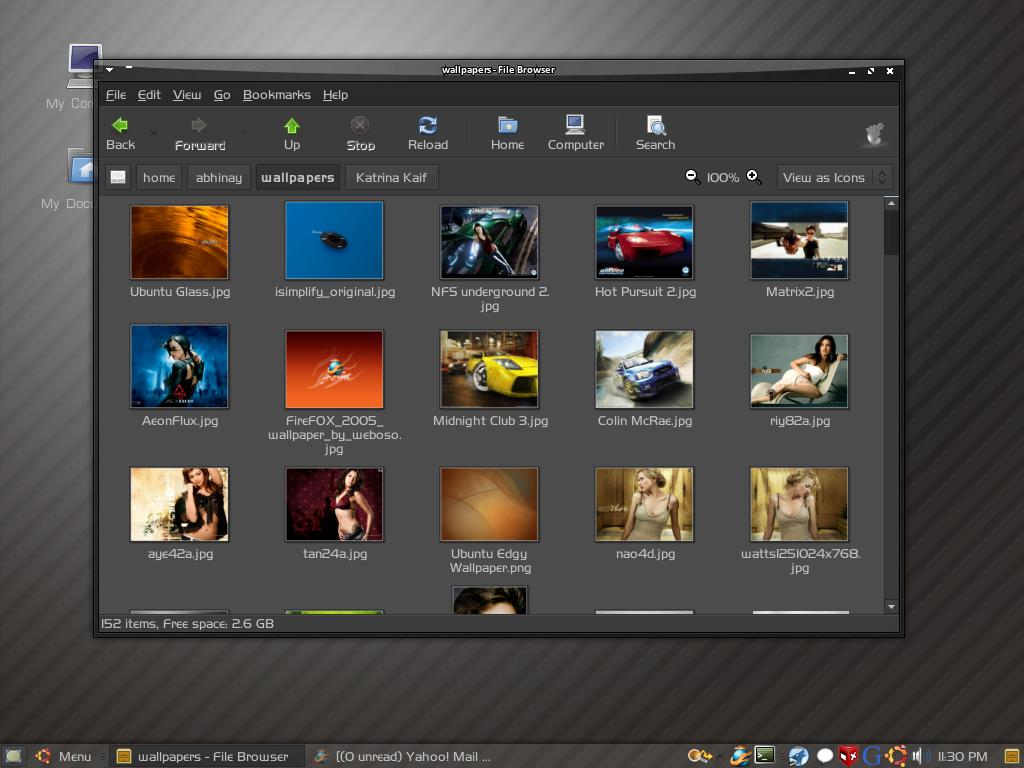Click the globe browser tray icon

coord(740,756)
